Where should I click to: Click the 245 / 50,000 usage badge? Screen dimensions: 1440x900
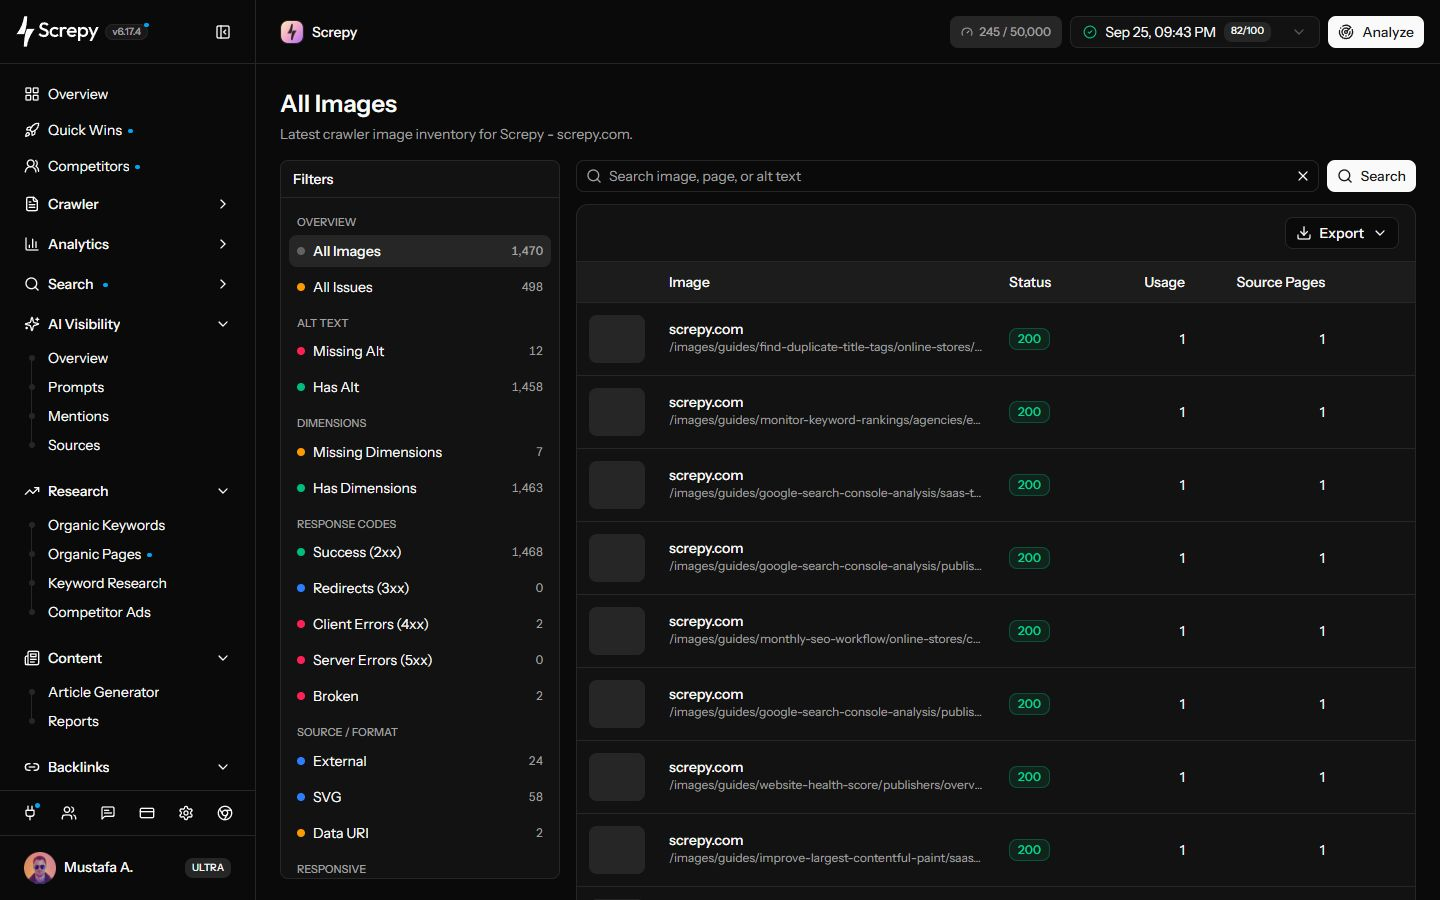[1006, 32]
